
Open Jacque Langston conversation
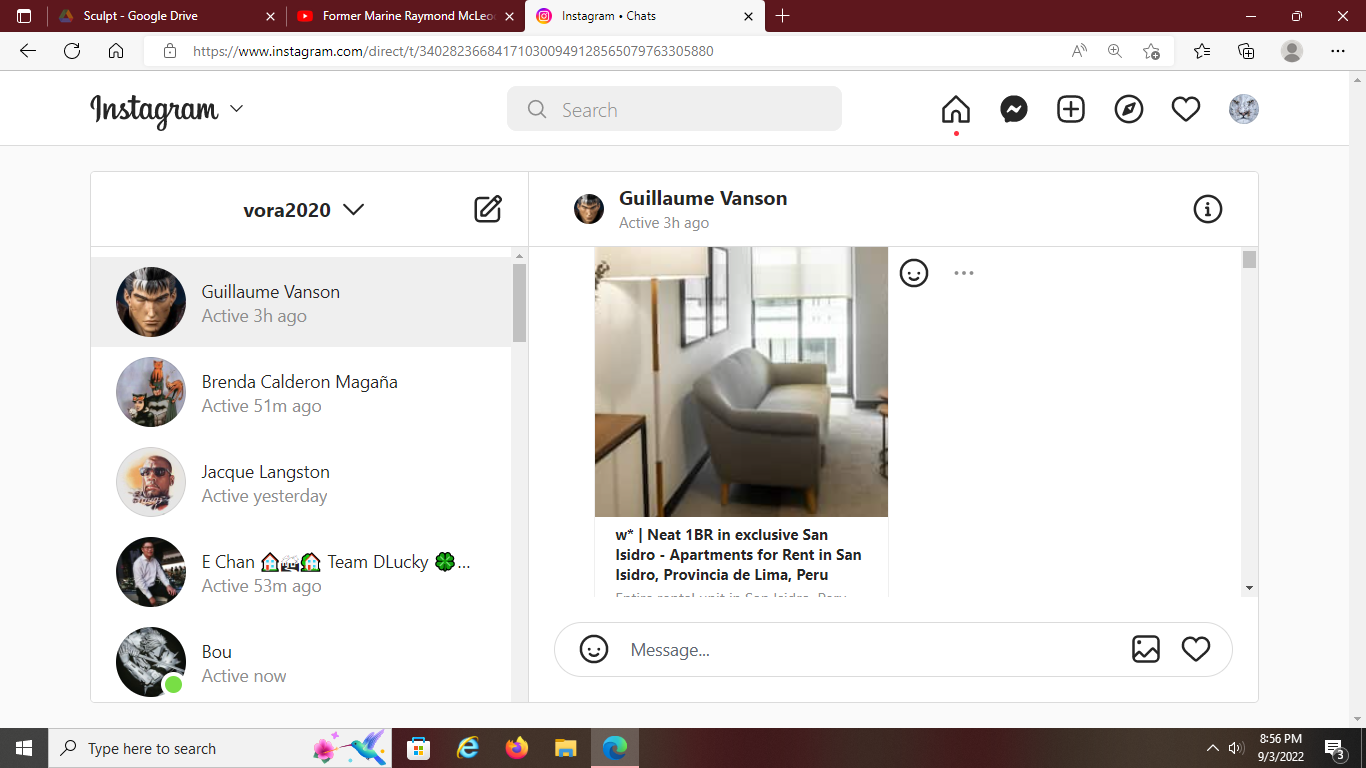coord(301,482)
